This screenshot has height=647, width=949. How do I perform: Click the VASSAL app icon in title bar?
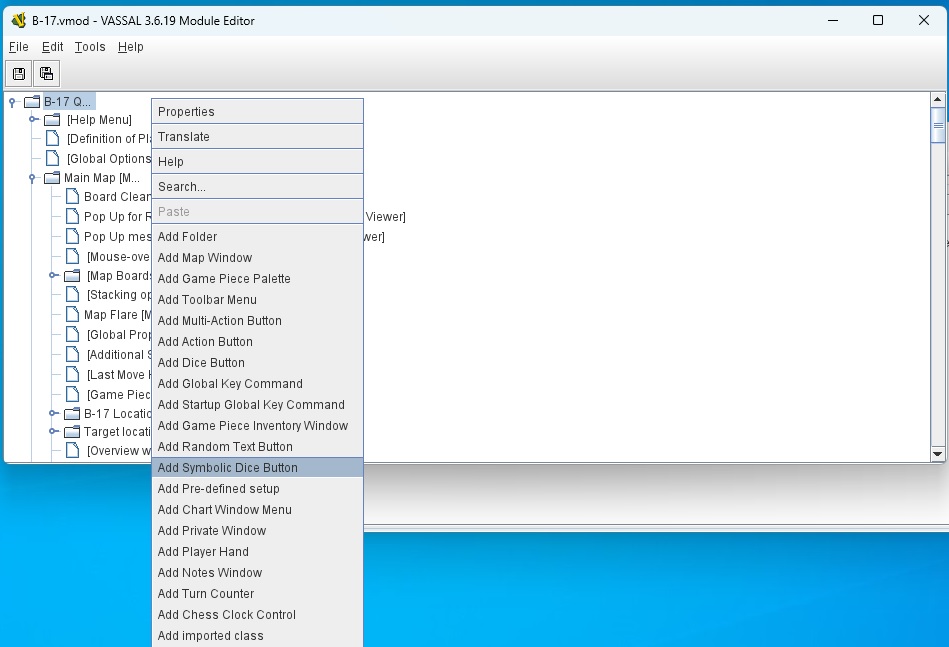[19, 20]
